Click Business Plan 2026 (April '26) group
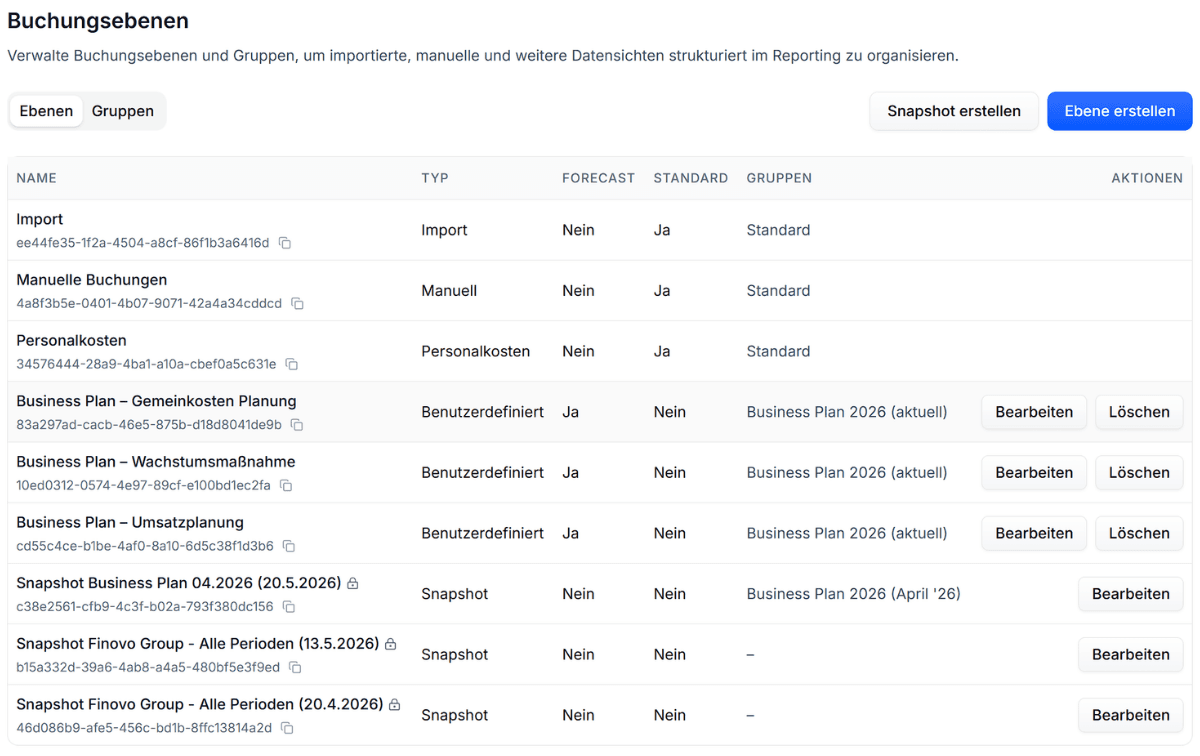 pyautogui.click(x=854, y=594)
